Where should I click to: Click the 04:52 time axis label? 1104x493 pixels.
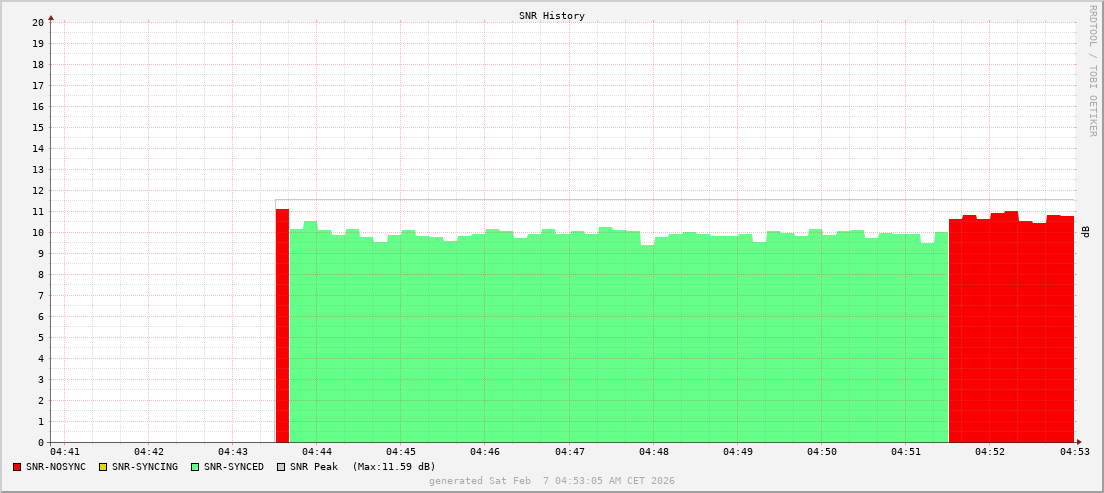coord(989,453)
